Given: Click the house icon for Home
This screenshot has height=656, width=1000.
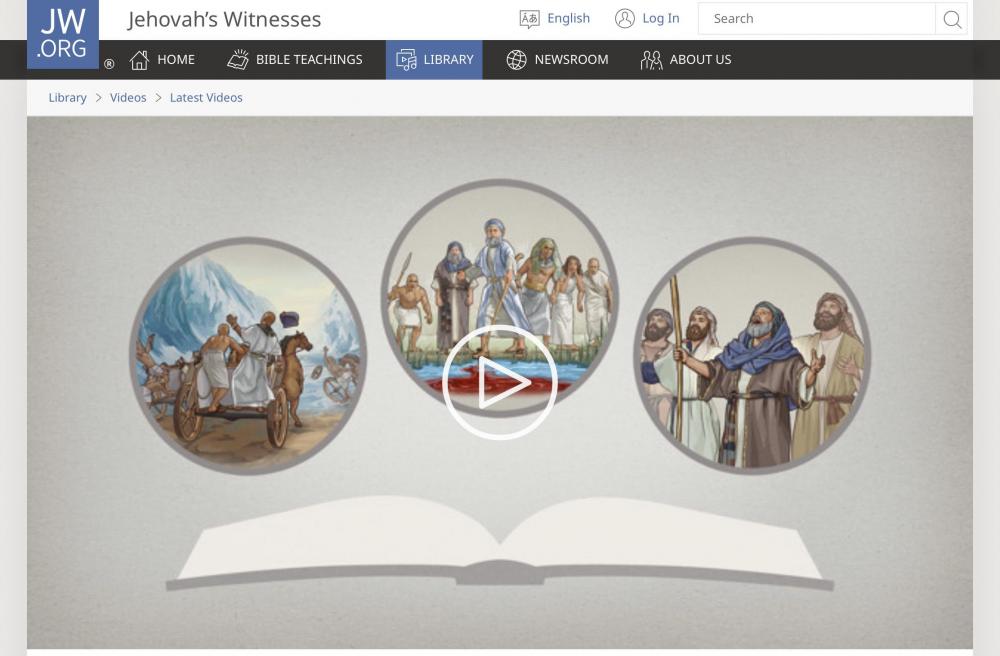Looking at the screenshot, I should pos(139,59).
